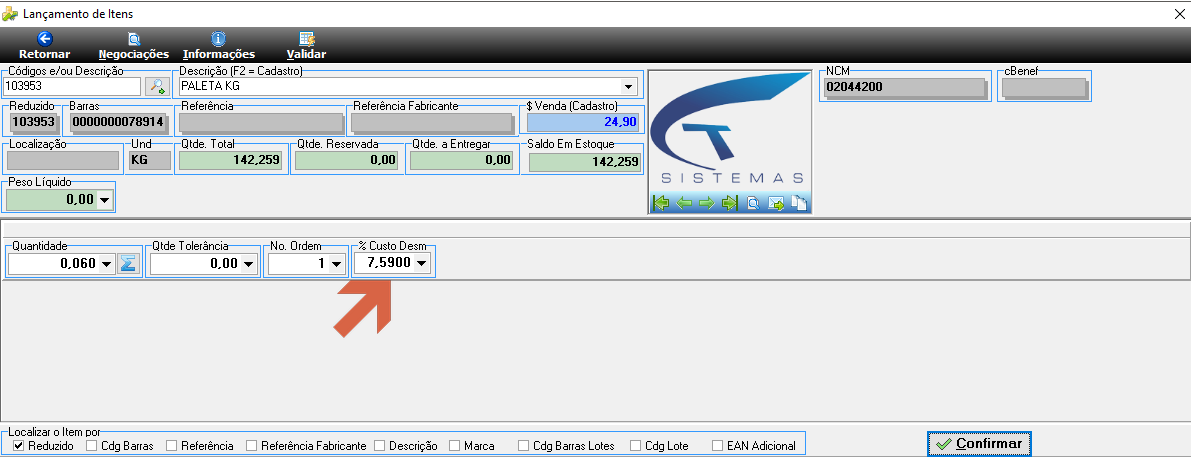Click the Retornar label
Image resolution: width=1191 pixels, height=457 pixels.
pos(44,55)
